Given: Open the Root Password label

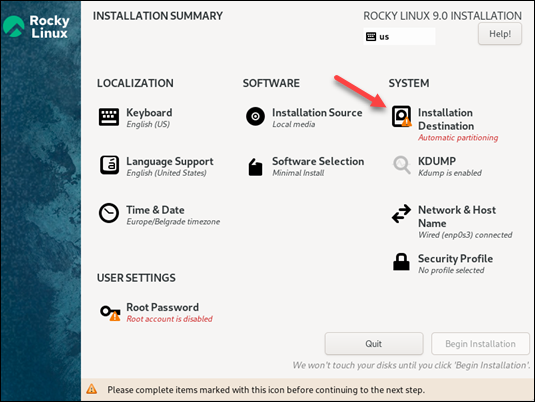Looking at the screenshot, I should point(162,307).
